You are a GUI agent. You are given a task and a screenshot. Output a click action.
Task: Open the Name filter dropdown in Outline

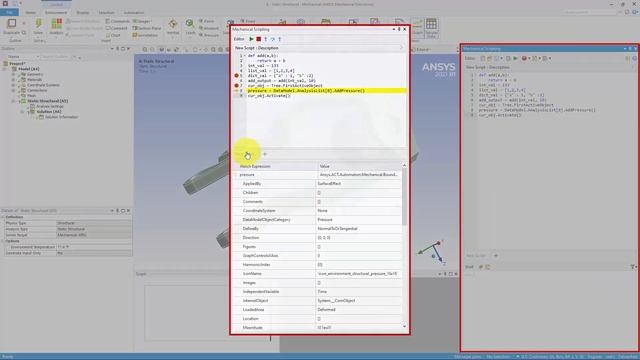[38, 57]
